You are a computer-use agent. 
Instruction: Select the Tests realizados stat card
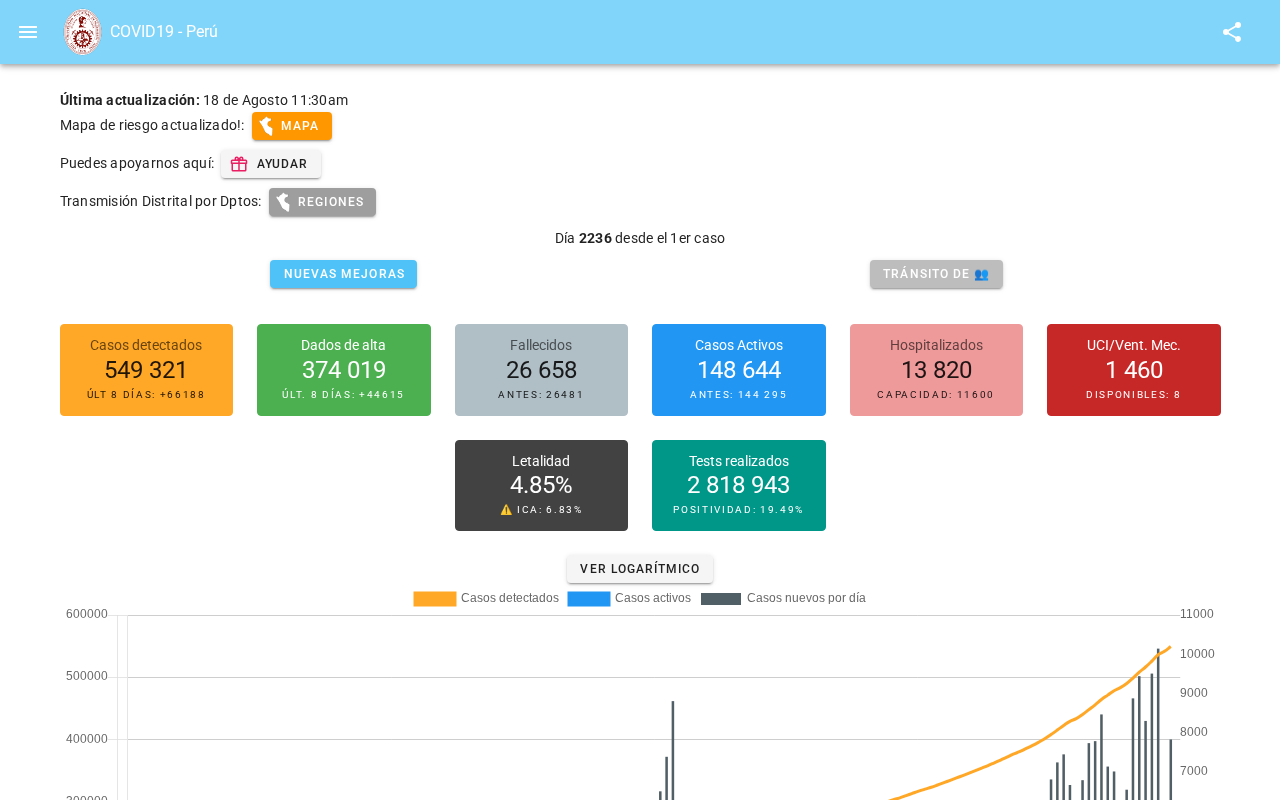point(739,485)
